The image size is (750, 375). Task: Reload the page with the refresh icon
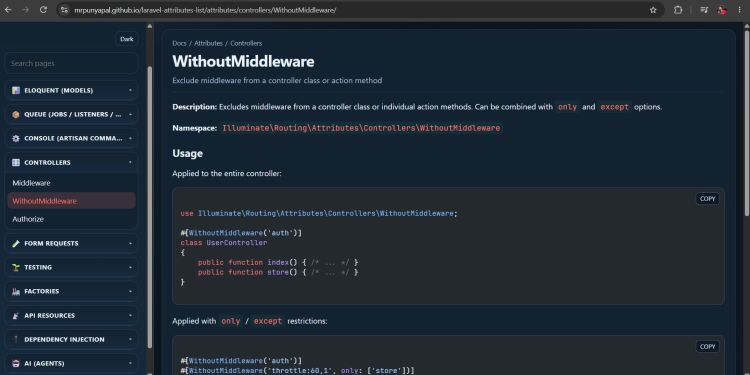click(43, 10)
